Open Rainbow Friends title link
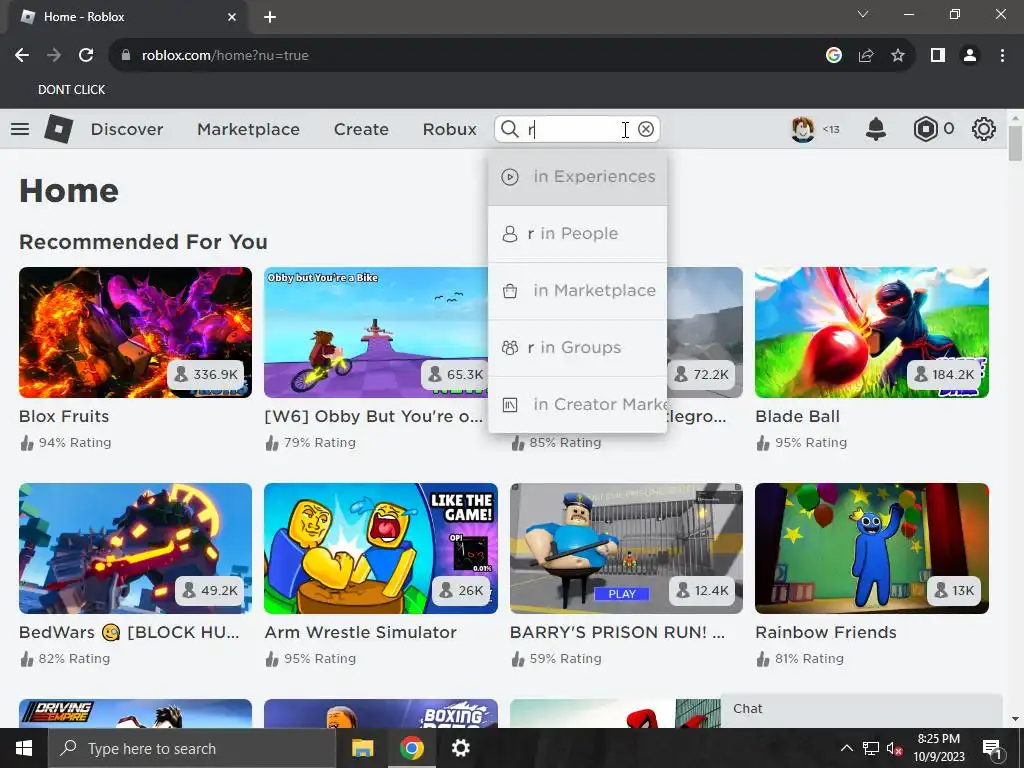This screenshot has height=768, width=1024. 825,632
